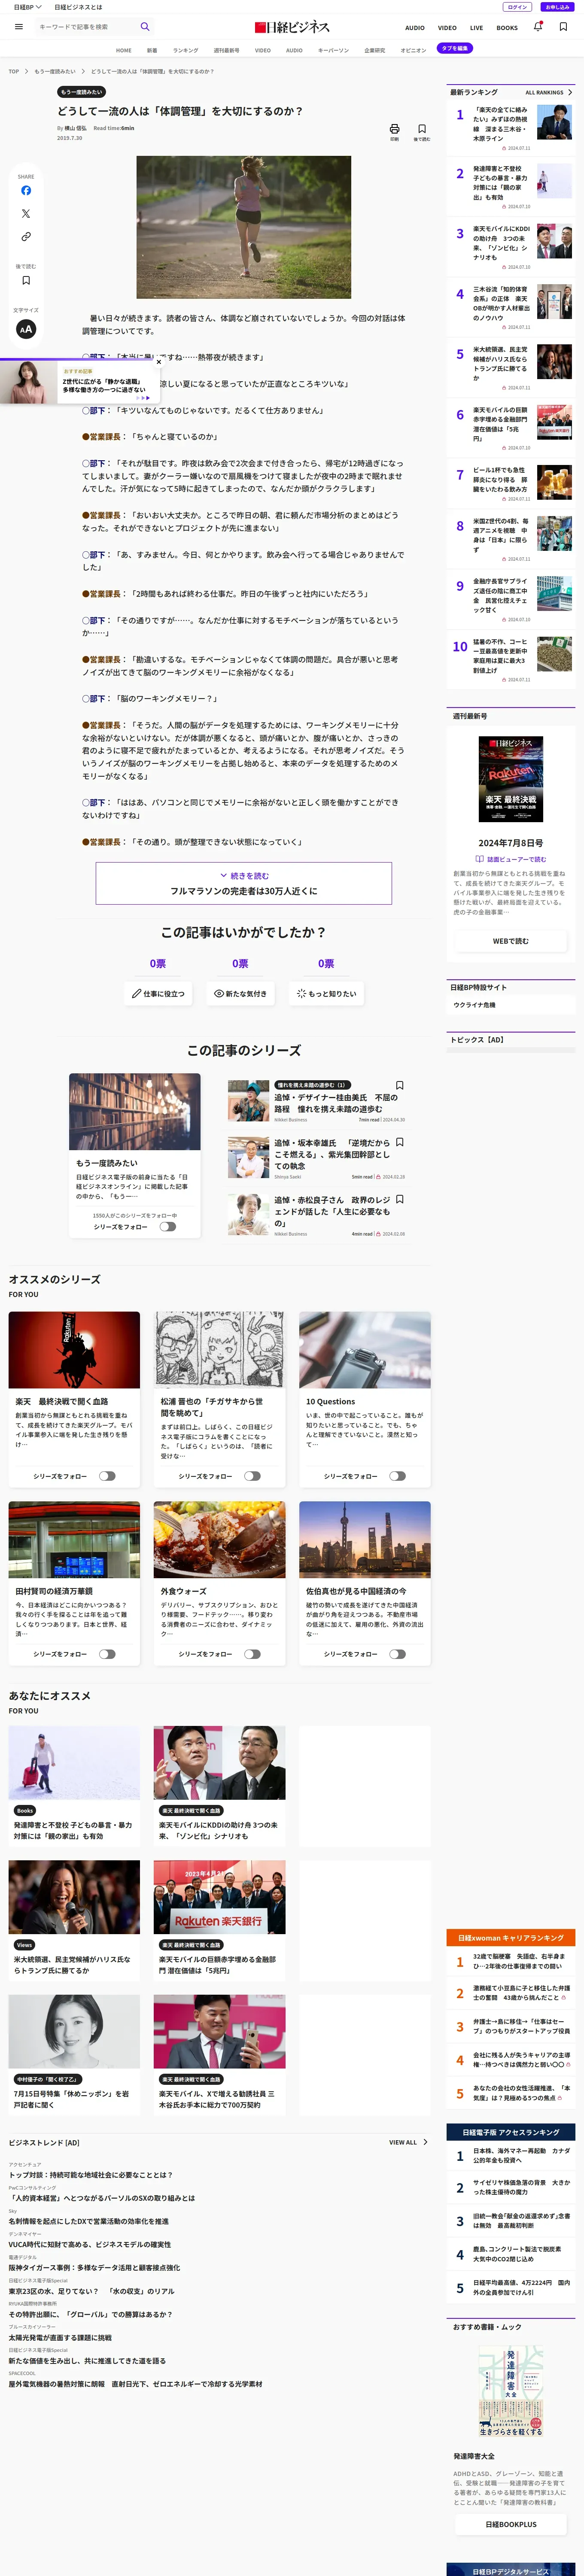Select the 週刊最新号 navigation tab
Viewport: 584px width, 2576px height.
227,50
